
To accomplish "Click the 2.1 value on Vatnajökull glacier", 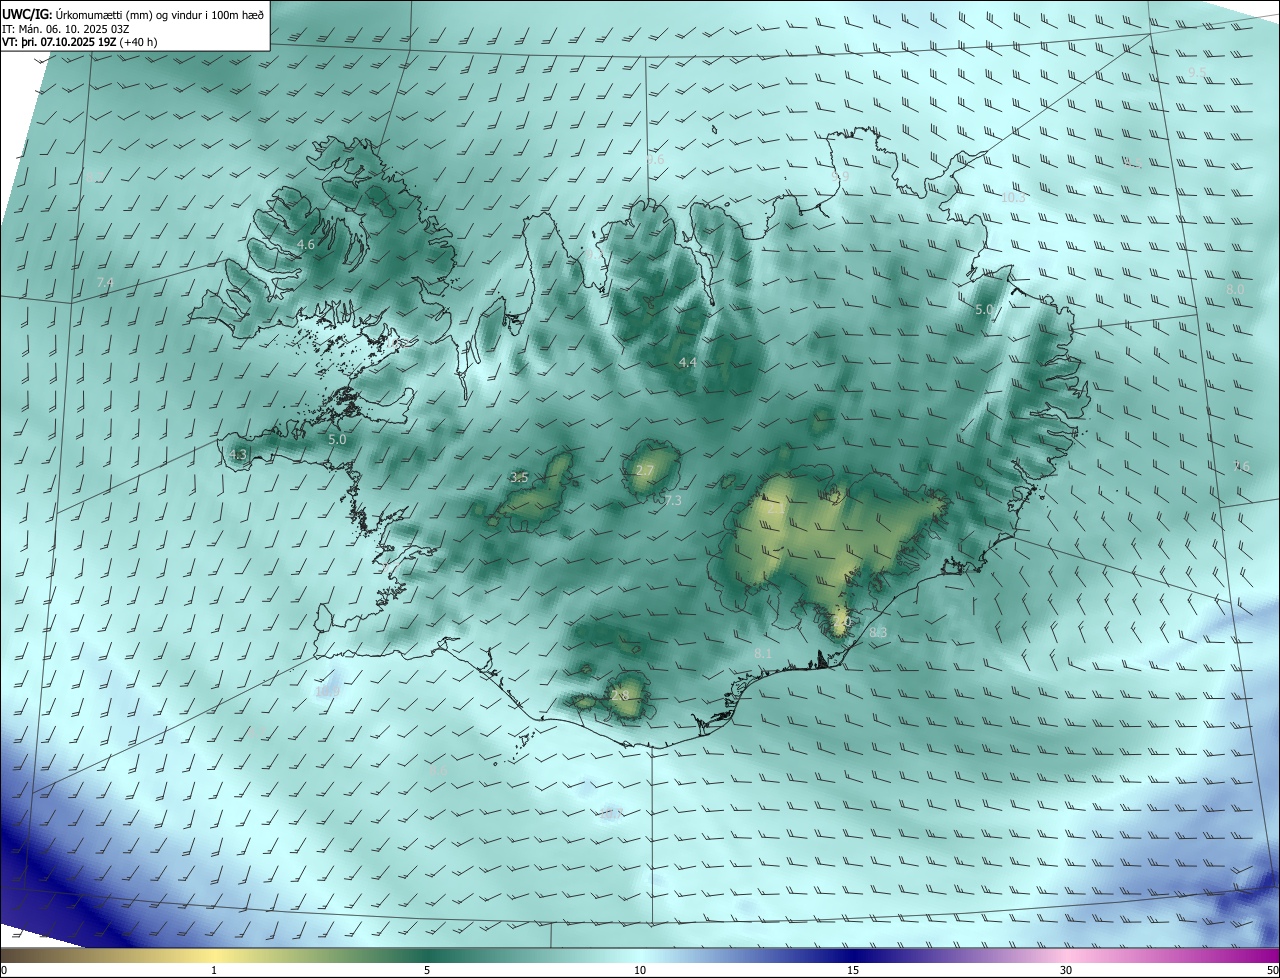I will (x=775, y=508).
